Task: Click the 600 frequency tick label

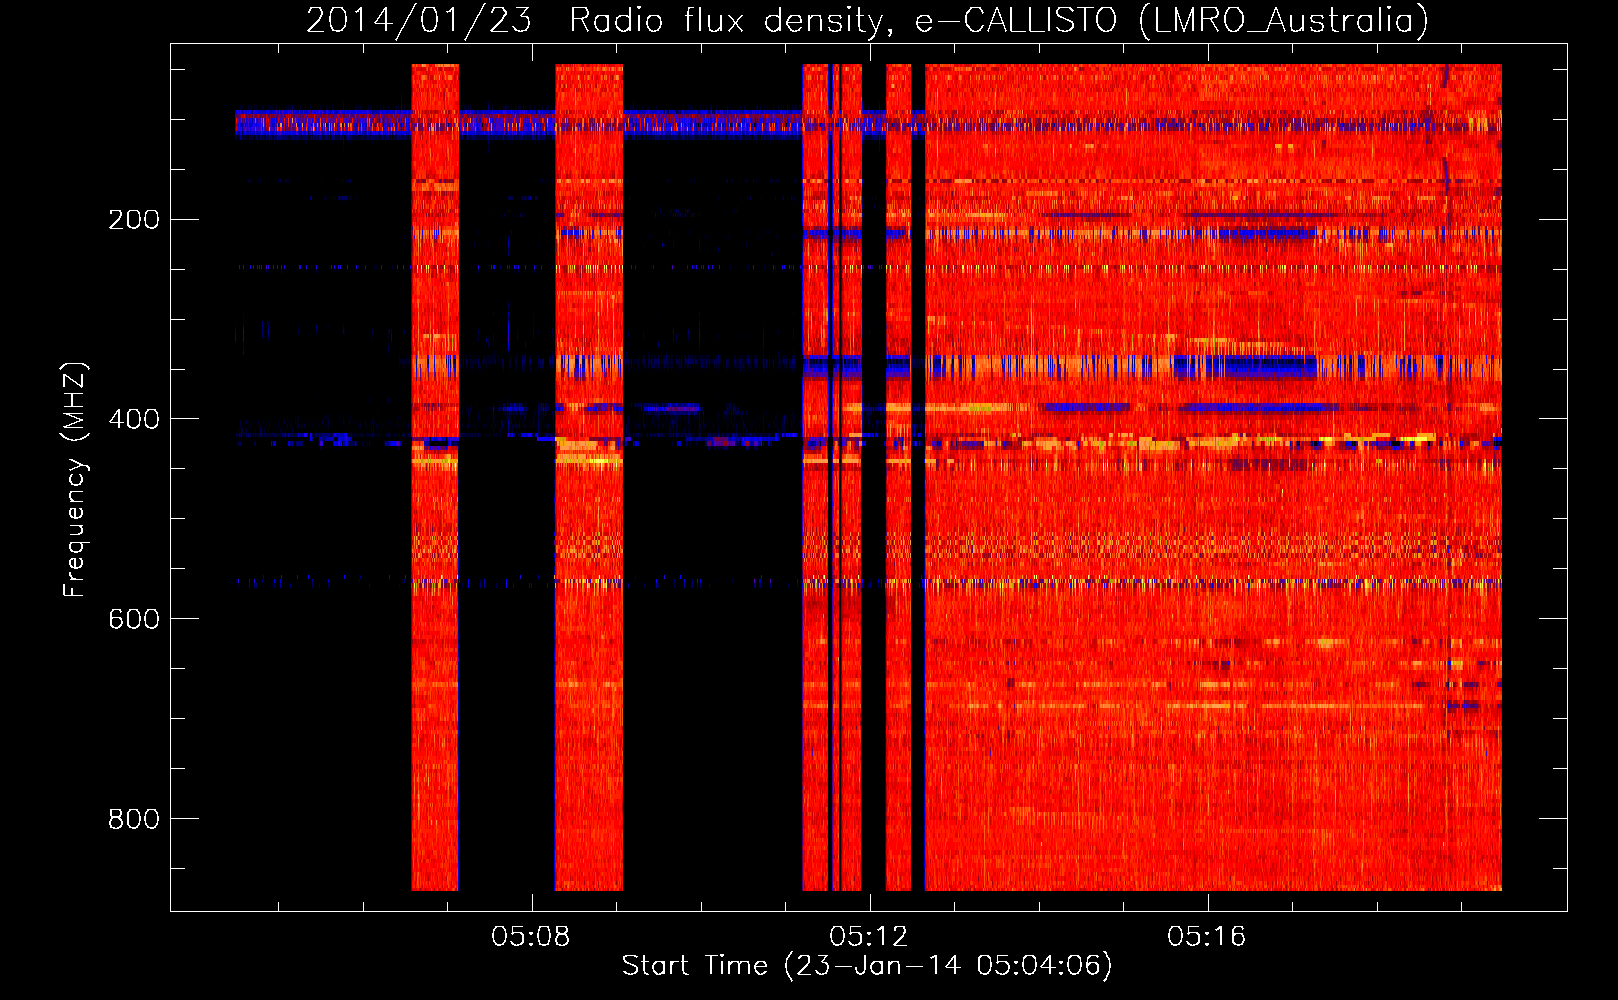Action: click(x=134, y=619)
